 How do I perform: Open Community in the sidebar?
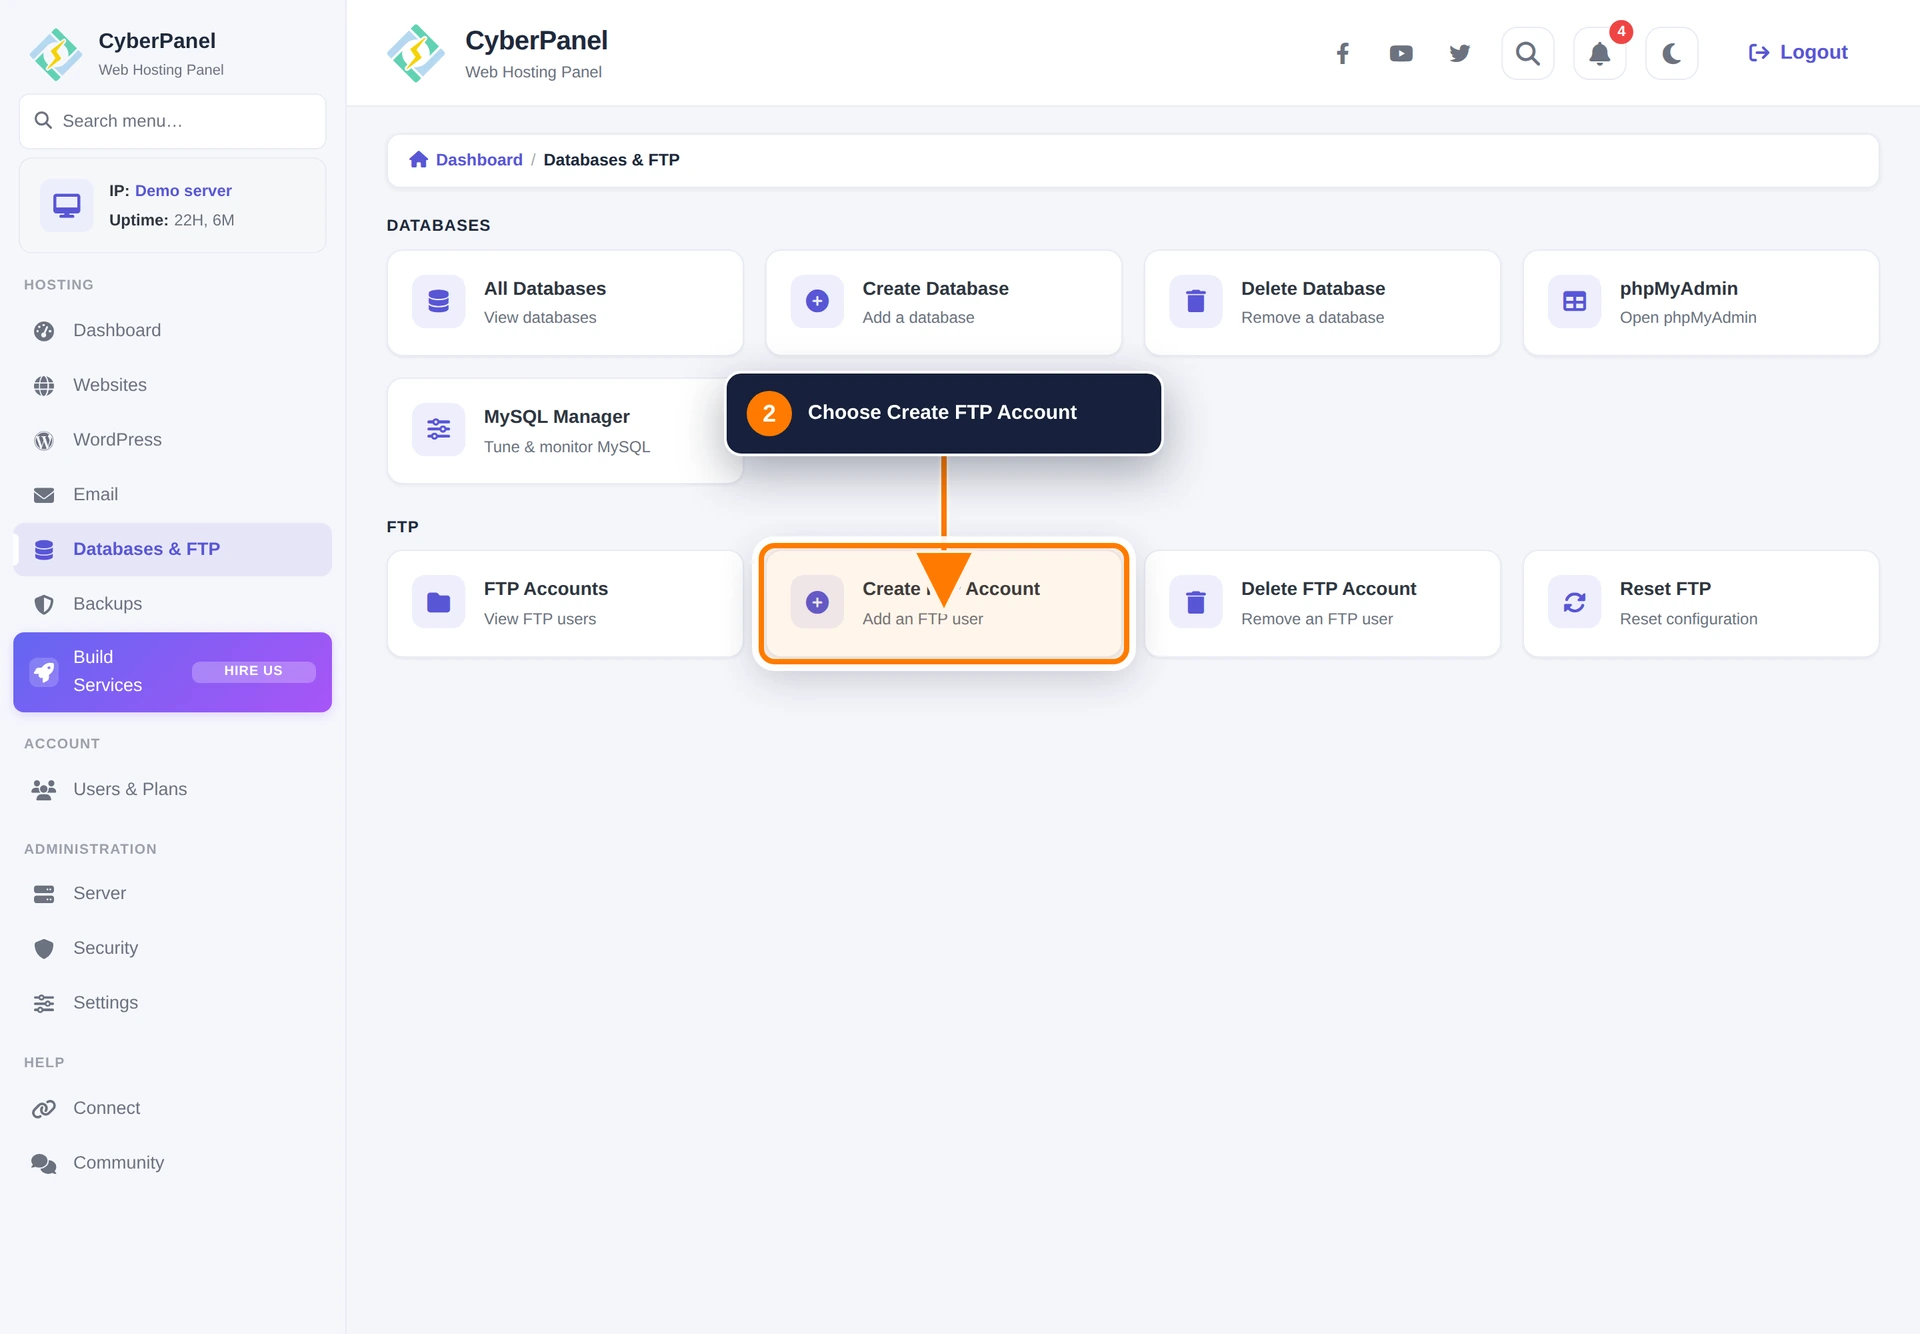(173, 1163)
